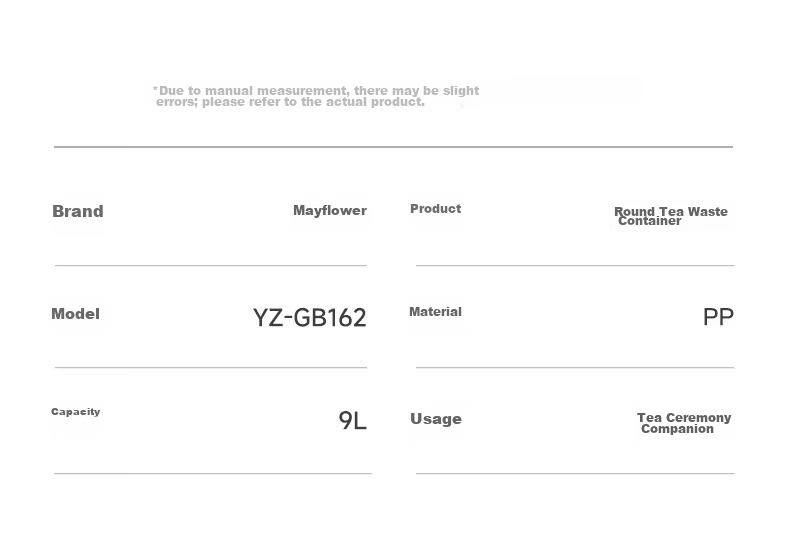Image resolution: width=790 pixels, height=546 pixels.
Task: Click the Model label
Action: coord(76,314)
